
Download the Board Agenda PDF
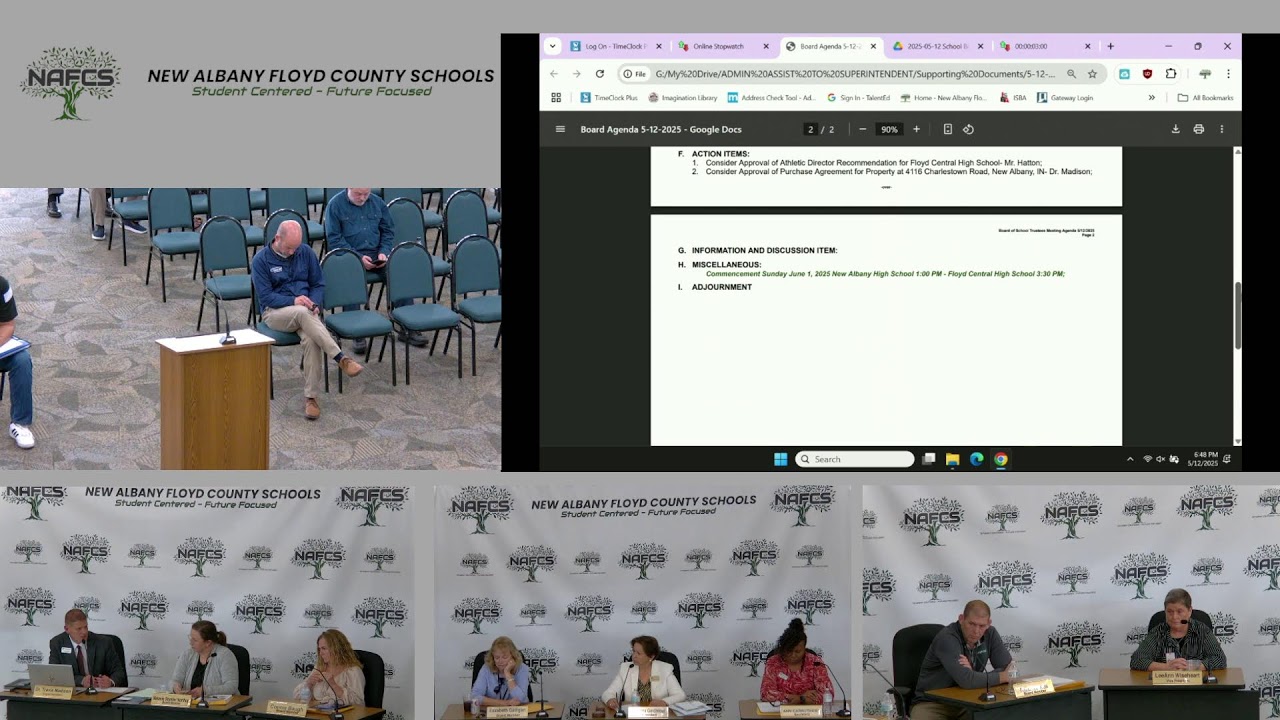coord(1175,129)
